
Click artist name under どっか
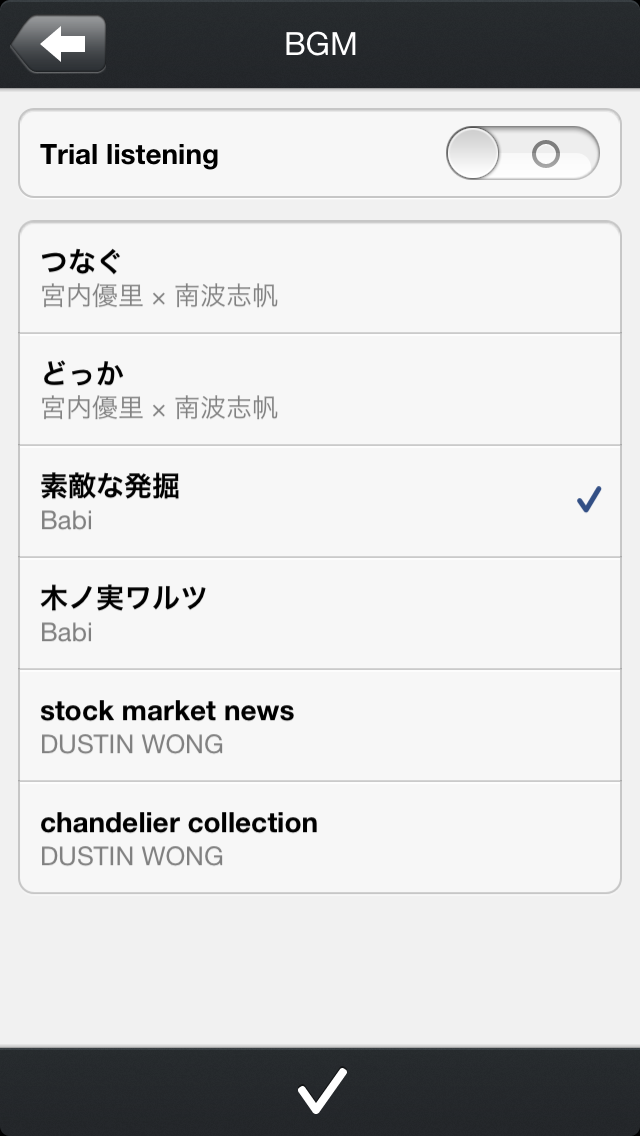(x=159, y=408)
